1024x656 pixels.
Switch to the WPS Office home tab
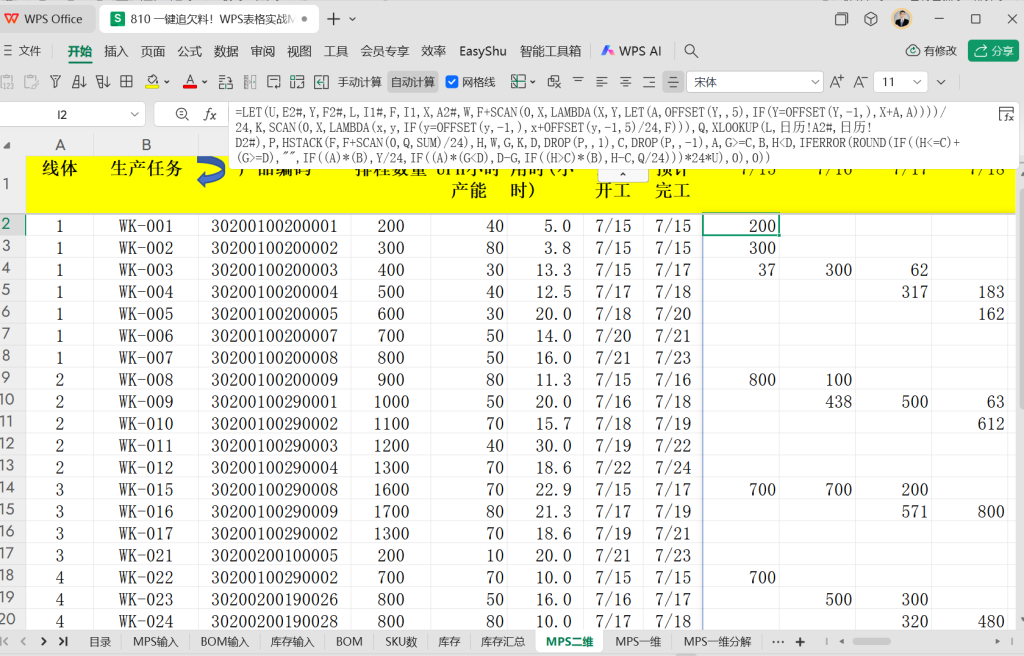[x=44, y=19]
